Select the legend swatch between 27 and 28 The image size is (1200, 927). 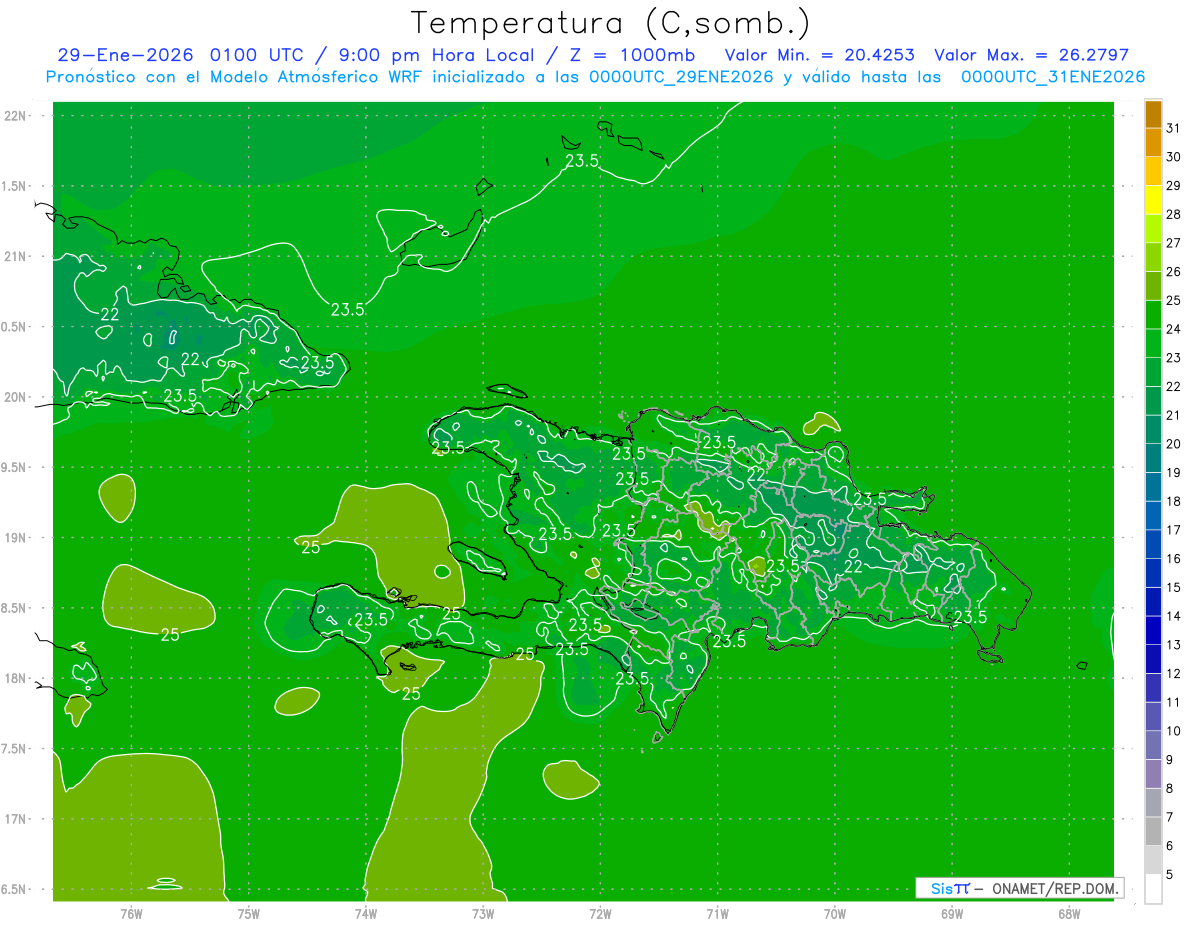tap(1153, 229)
